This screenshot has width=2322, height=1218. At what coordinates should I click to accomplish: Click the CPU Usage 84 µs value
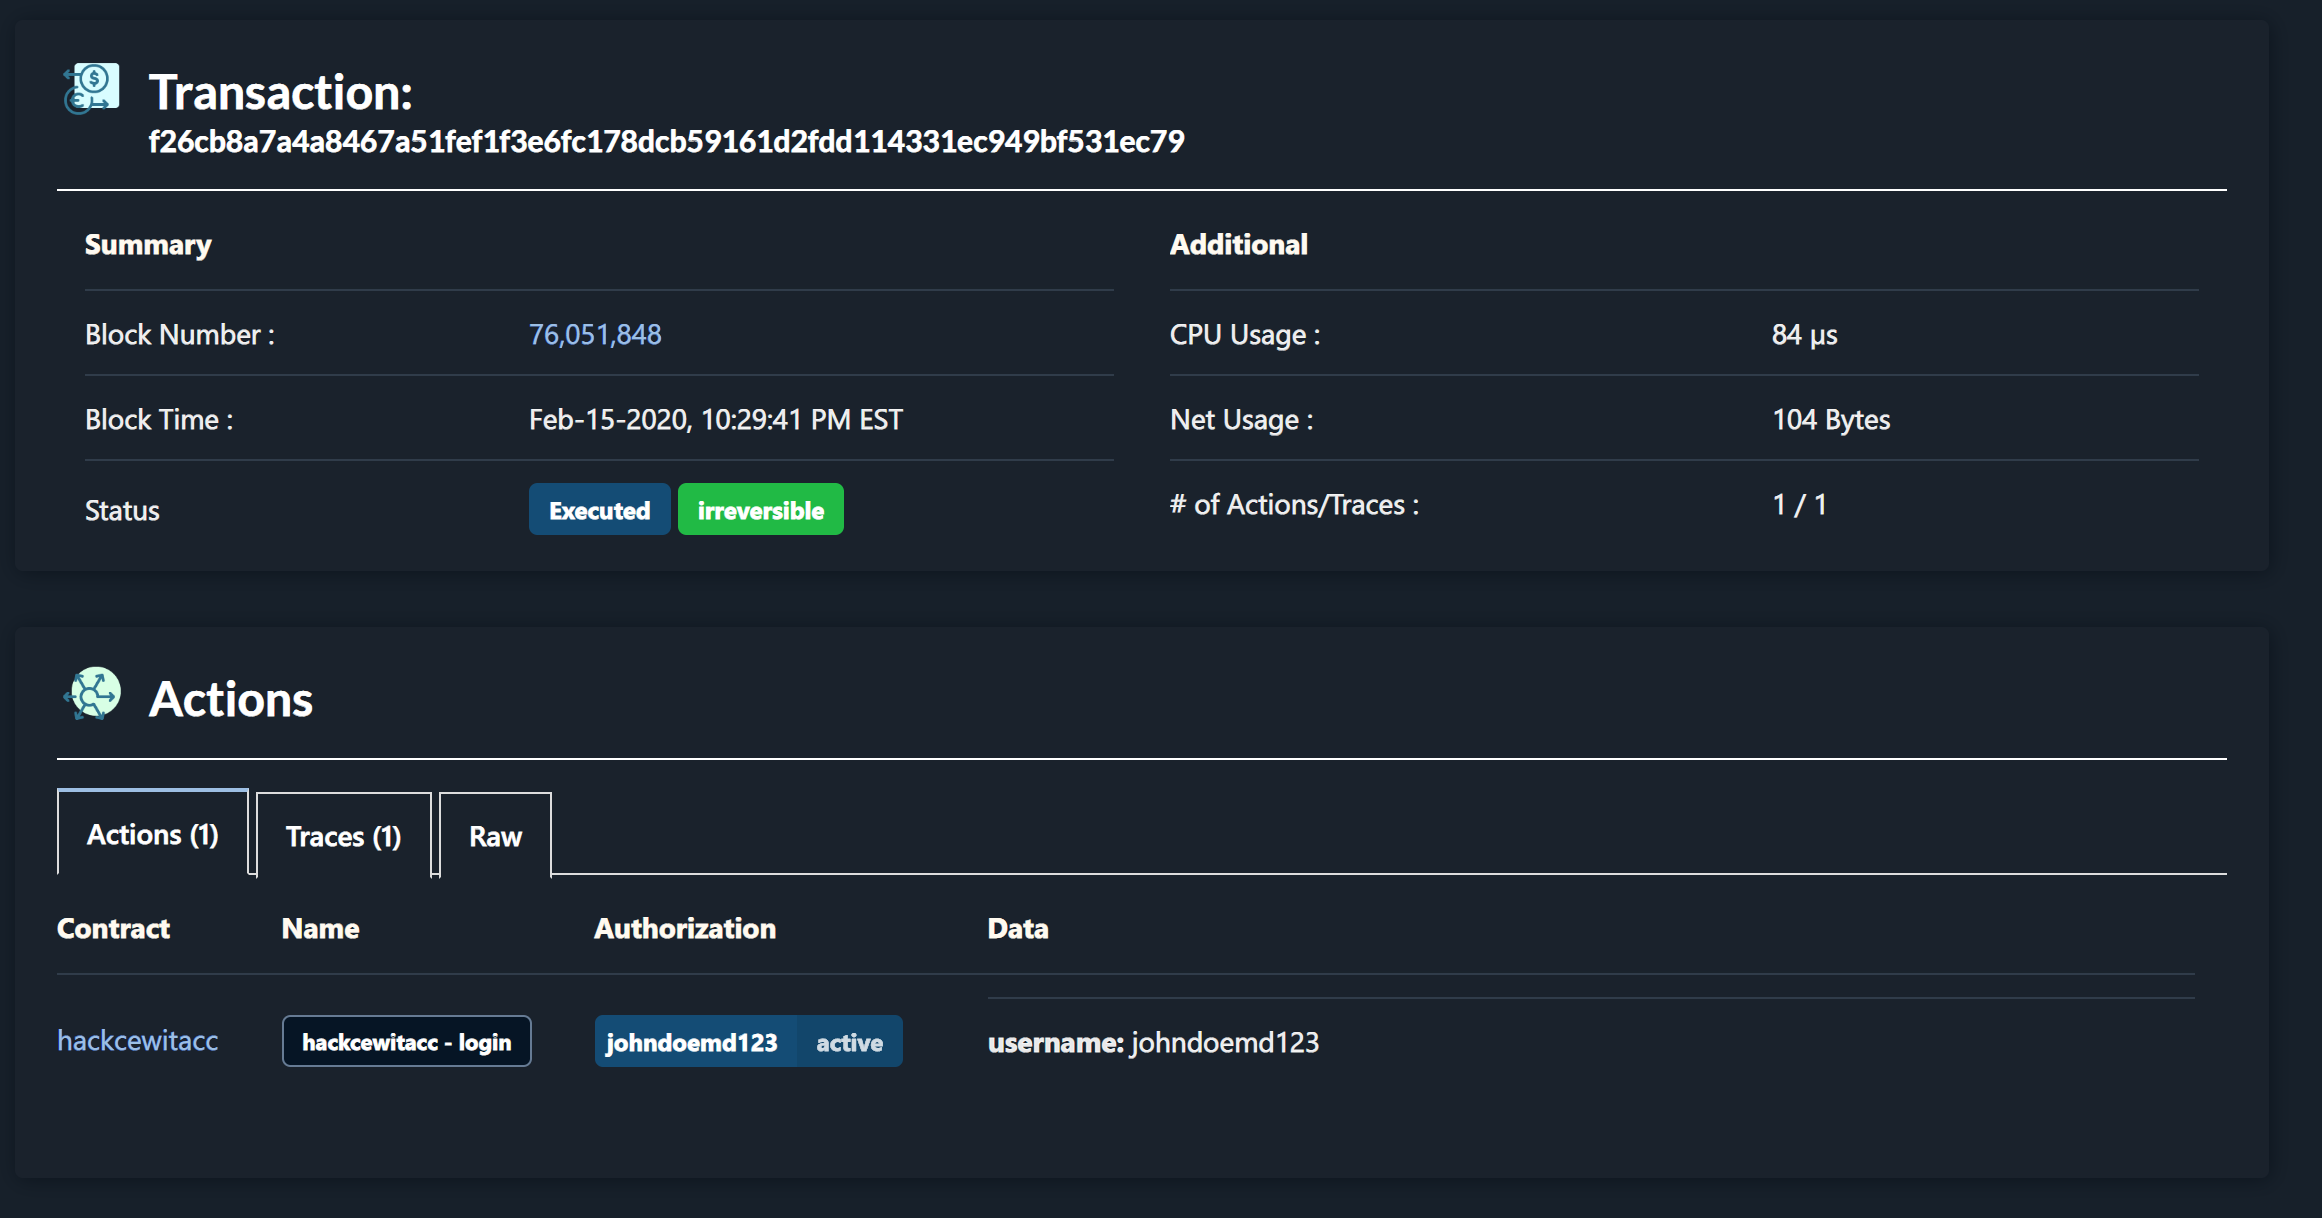[x=1804, y=334]
